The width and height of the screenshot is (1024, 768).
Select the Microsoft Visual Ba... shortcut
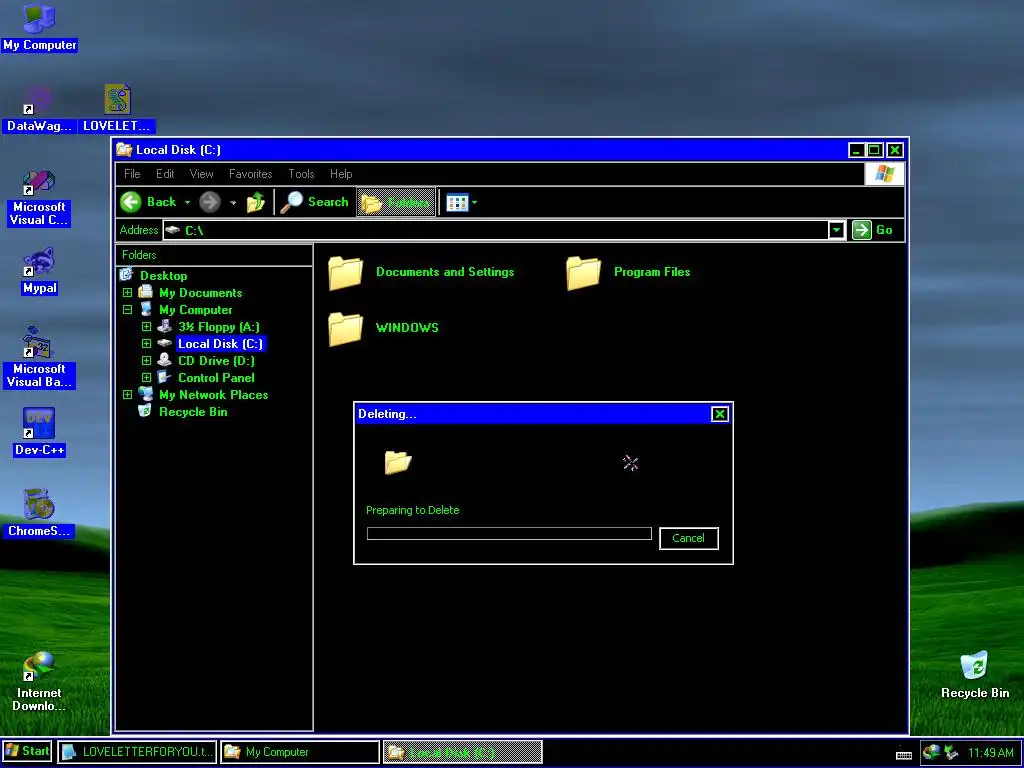tap(39, 358)
